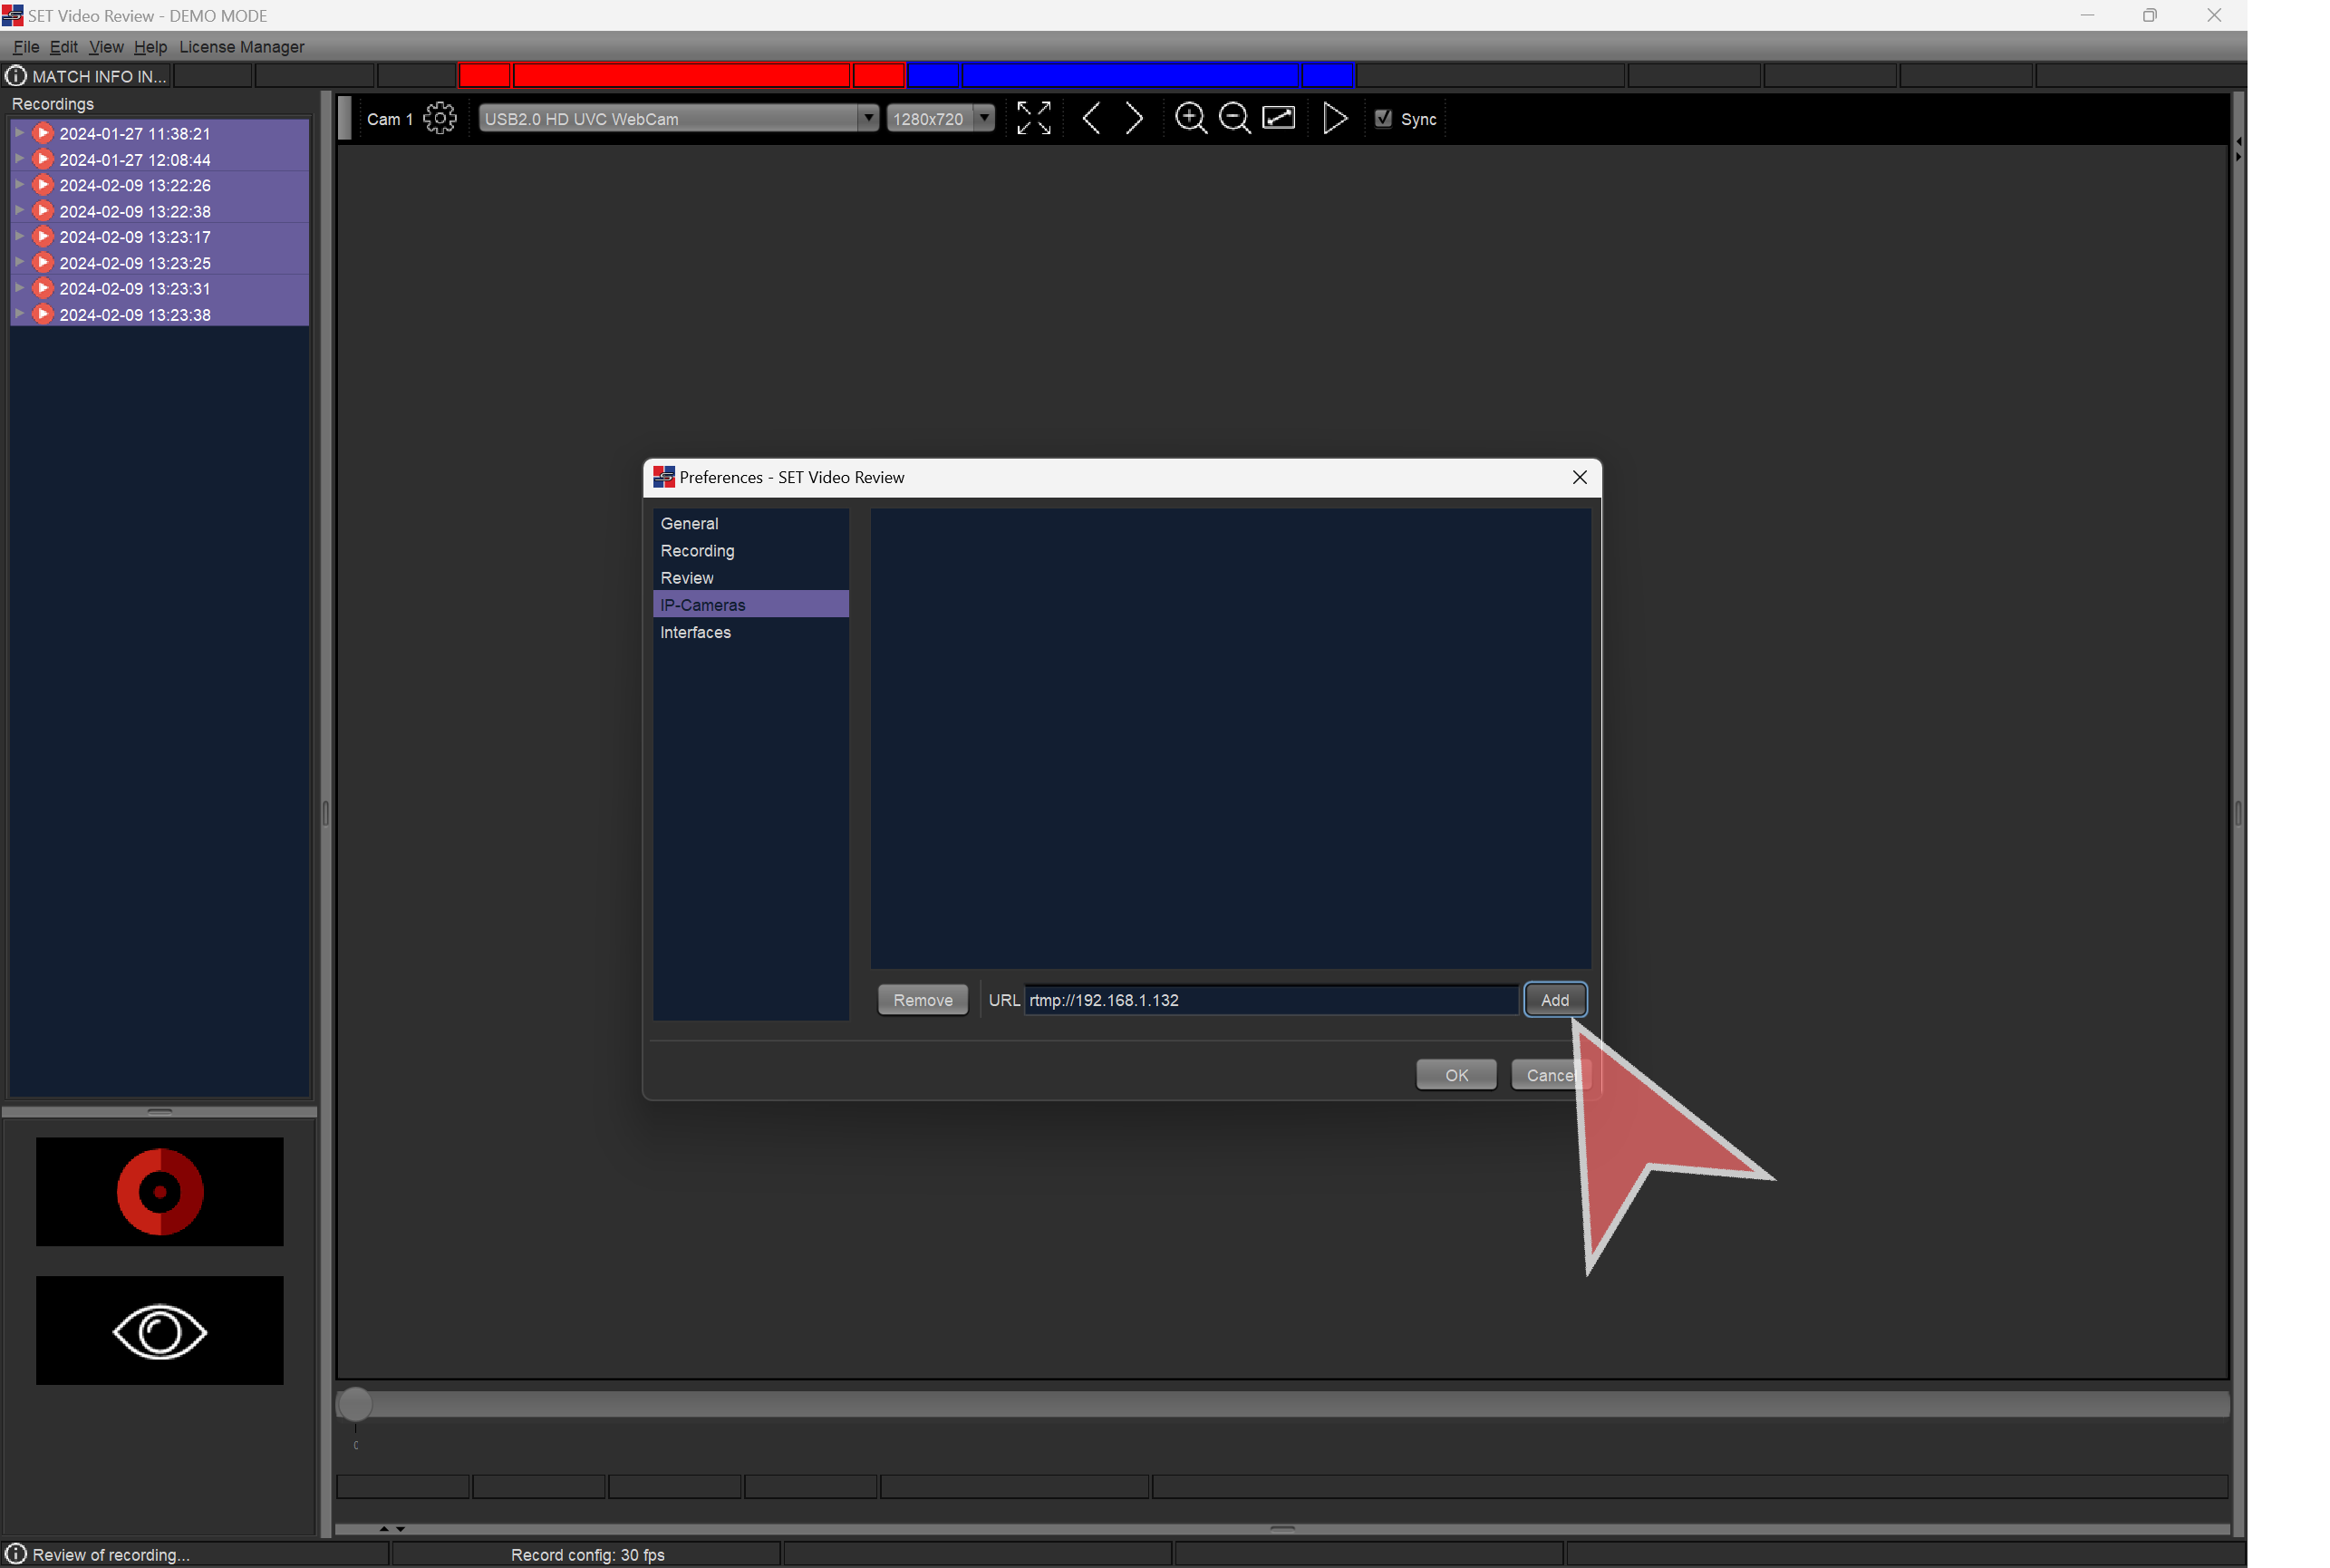Viewport: 2330px width, 1568px height.
Task: Zoom in on the video
Action: (x=1190, y=118)
